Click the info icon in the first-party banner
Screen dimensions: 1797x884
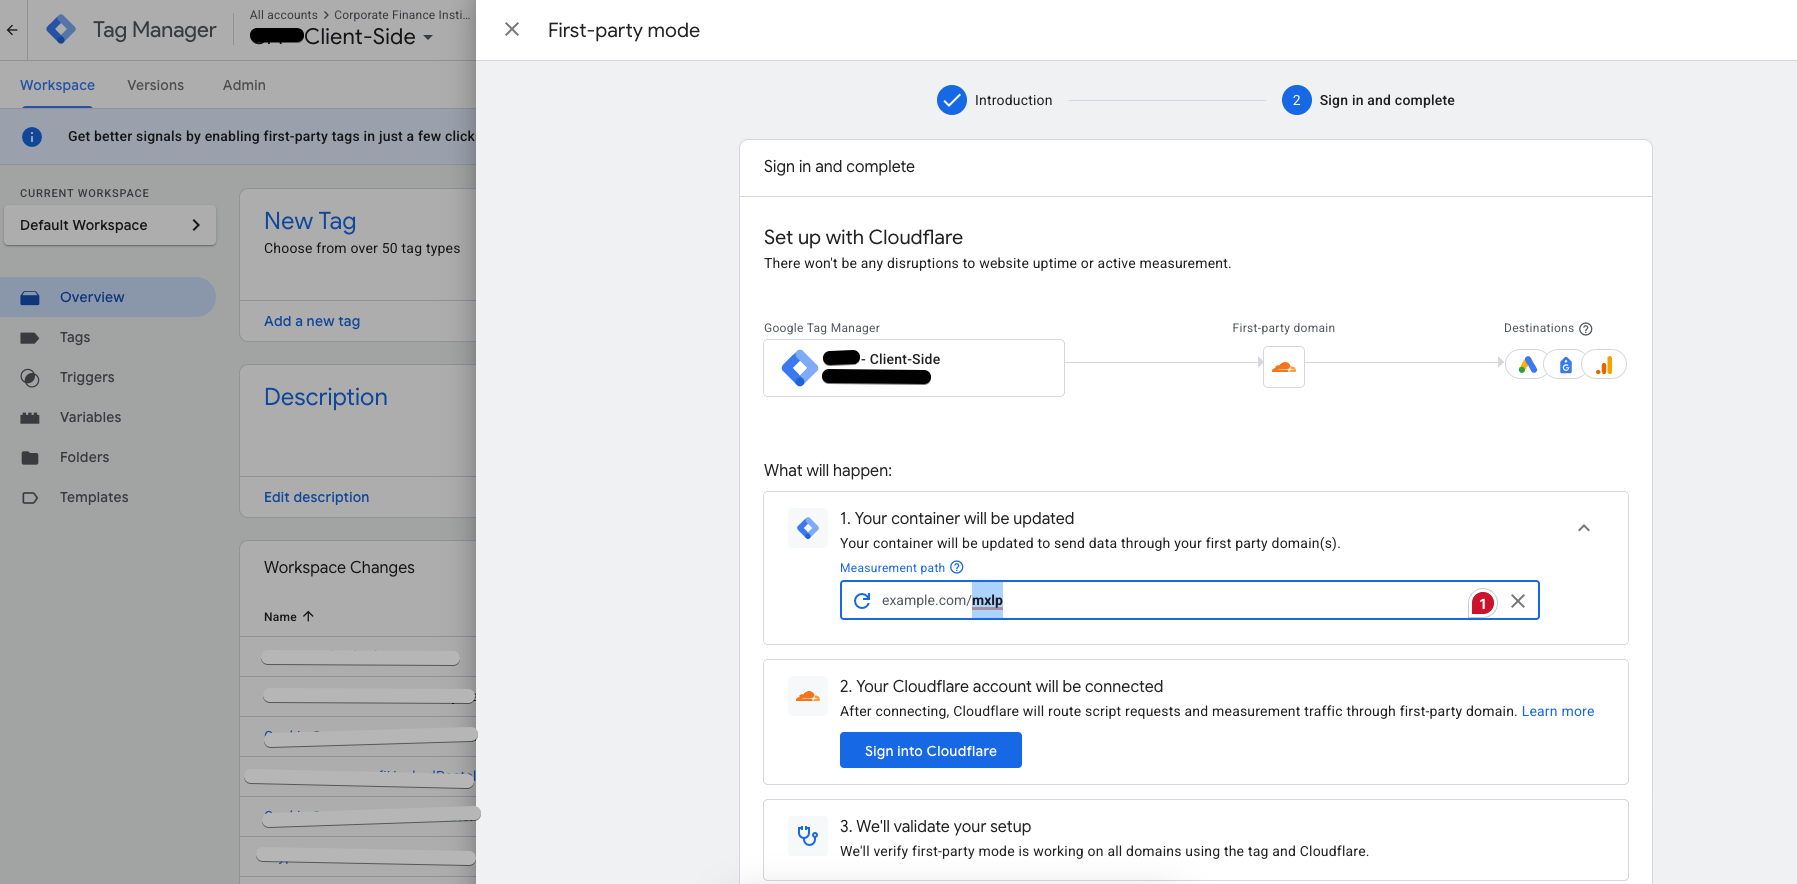click(32, 137)
